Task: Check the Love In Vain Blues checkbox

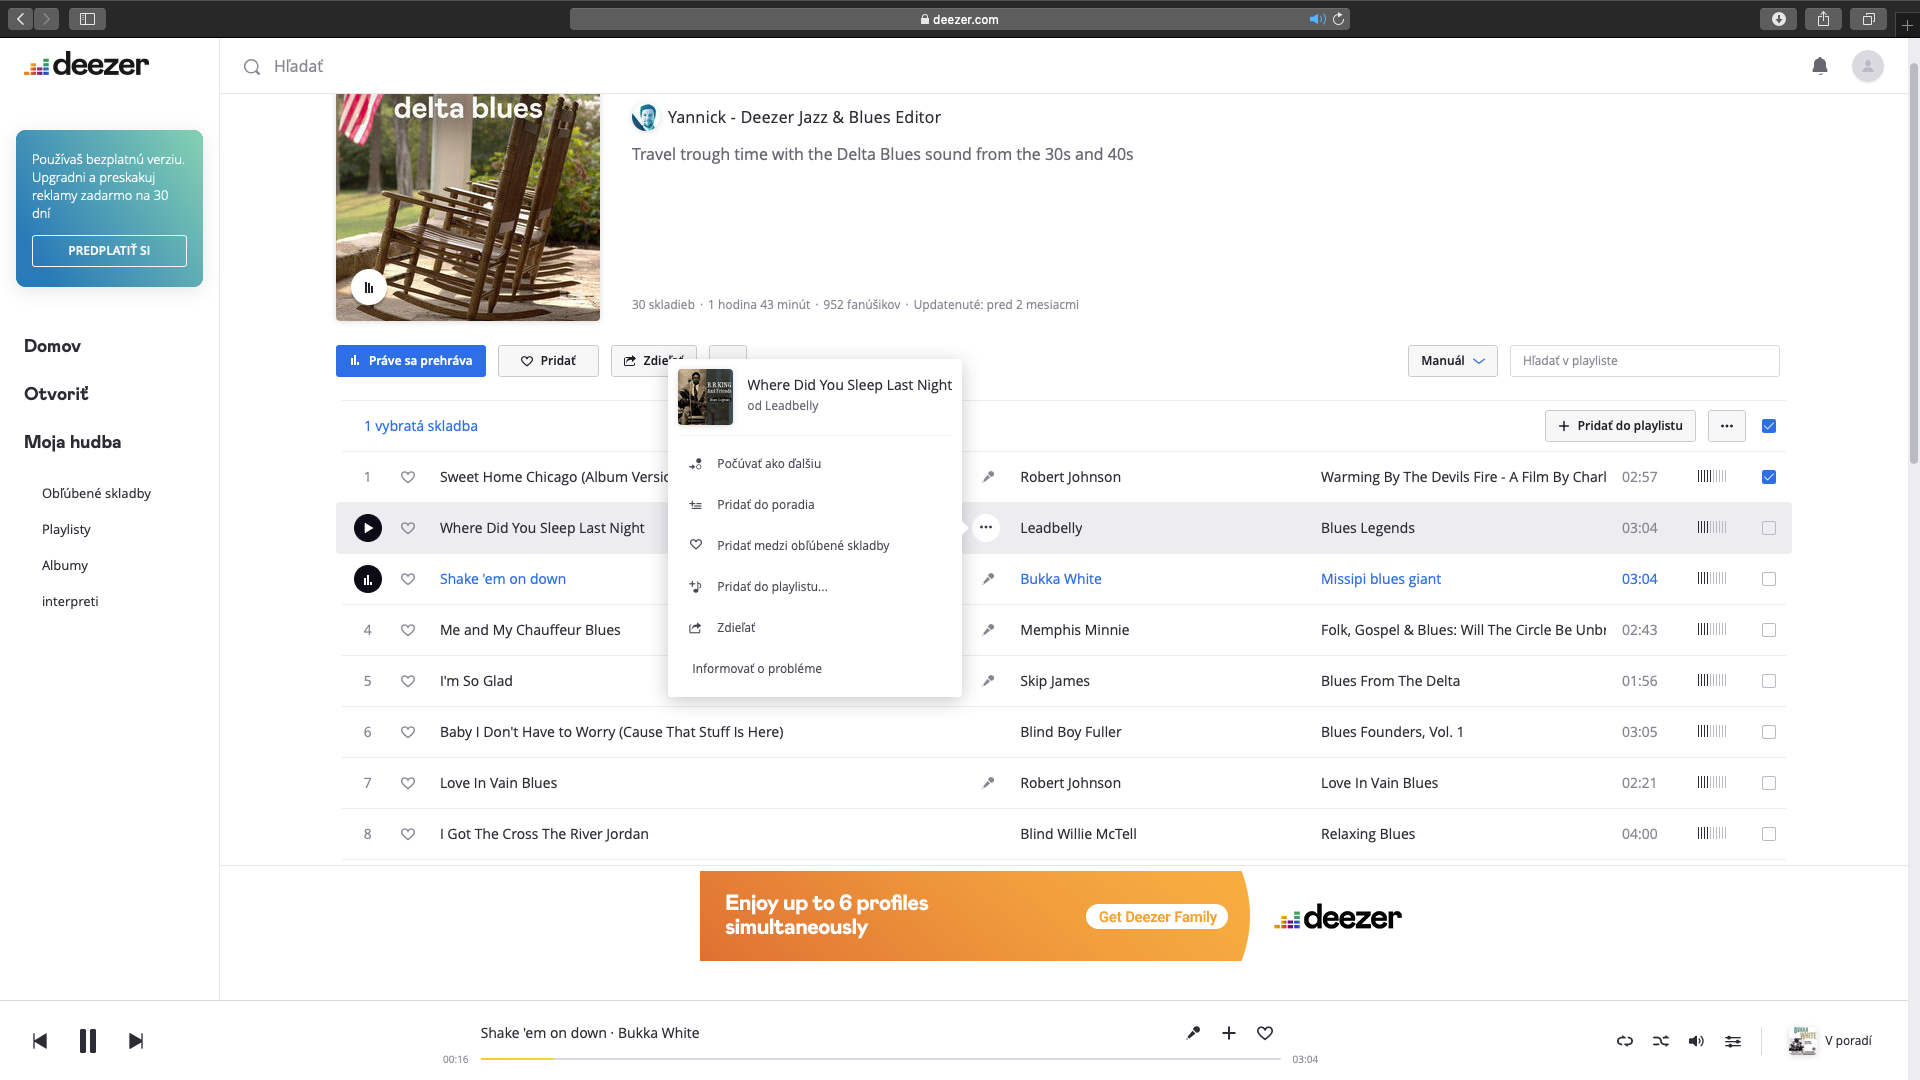Action: [1769, 783]
